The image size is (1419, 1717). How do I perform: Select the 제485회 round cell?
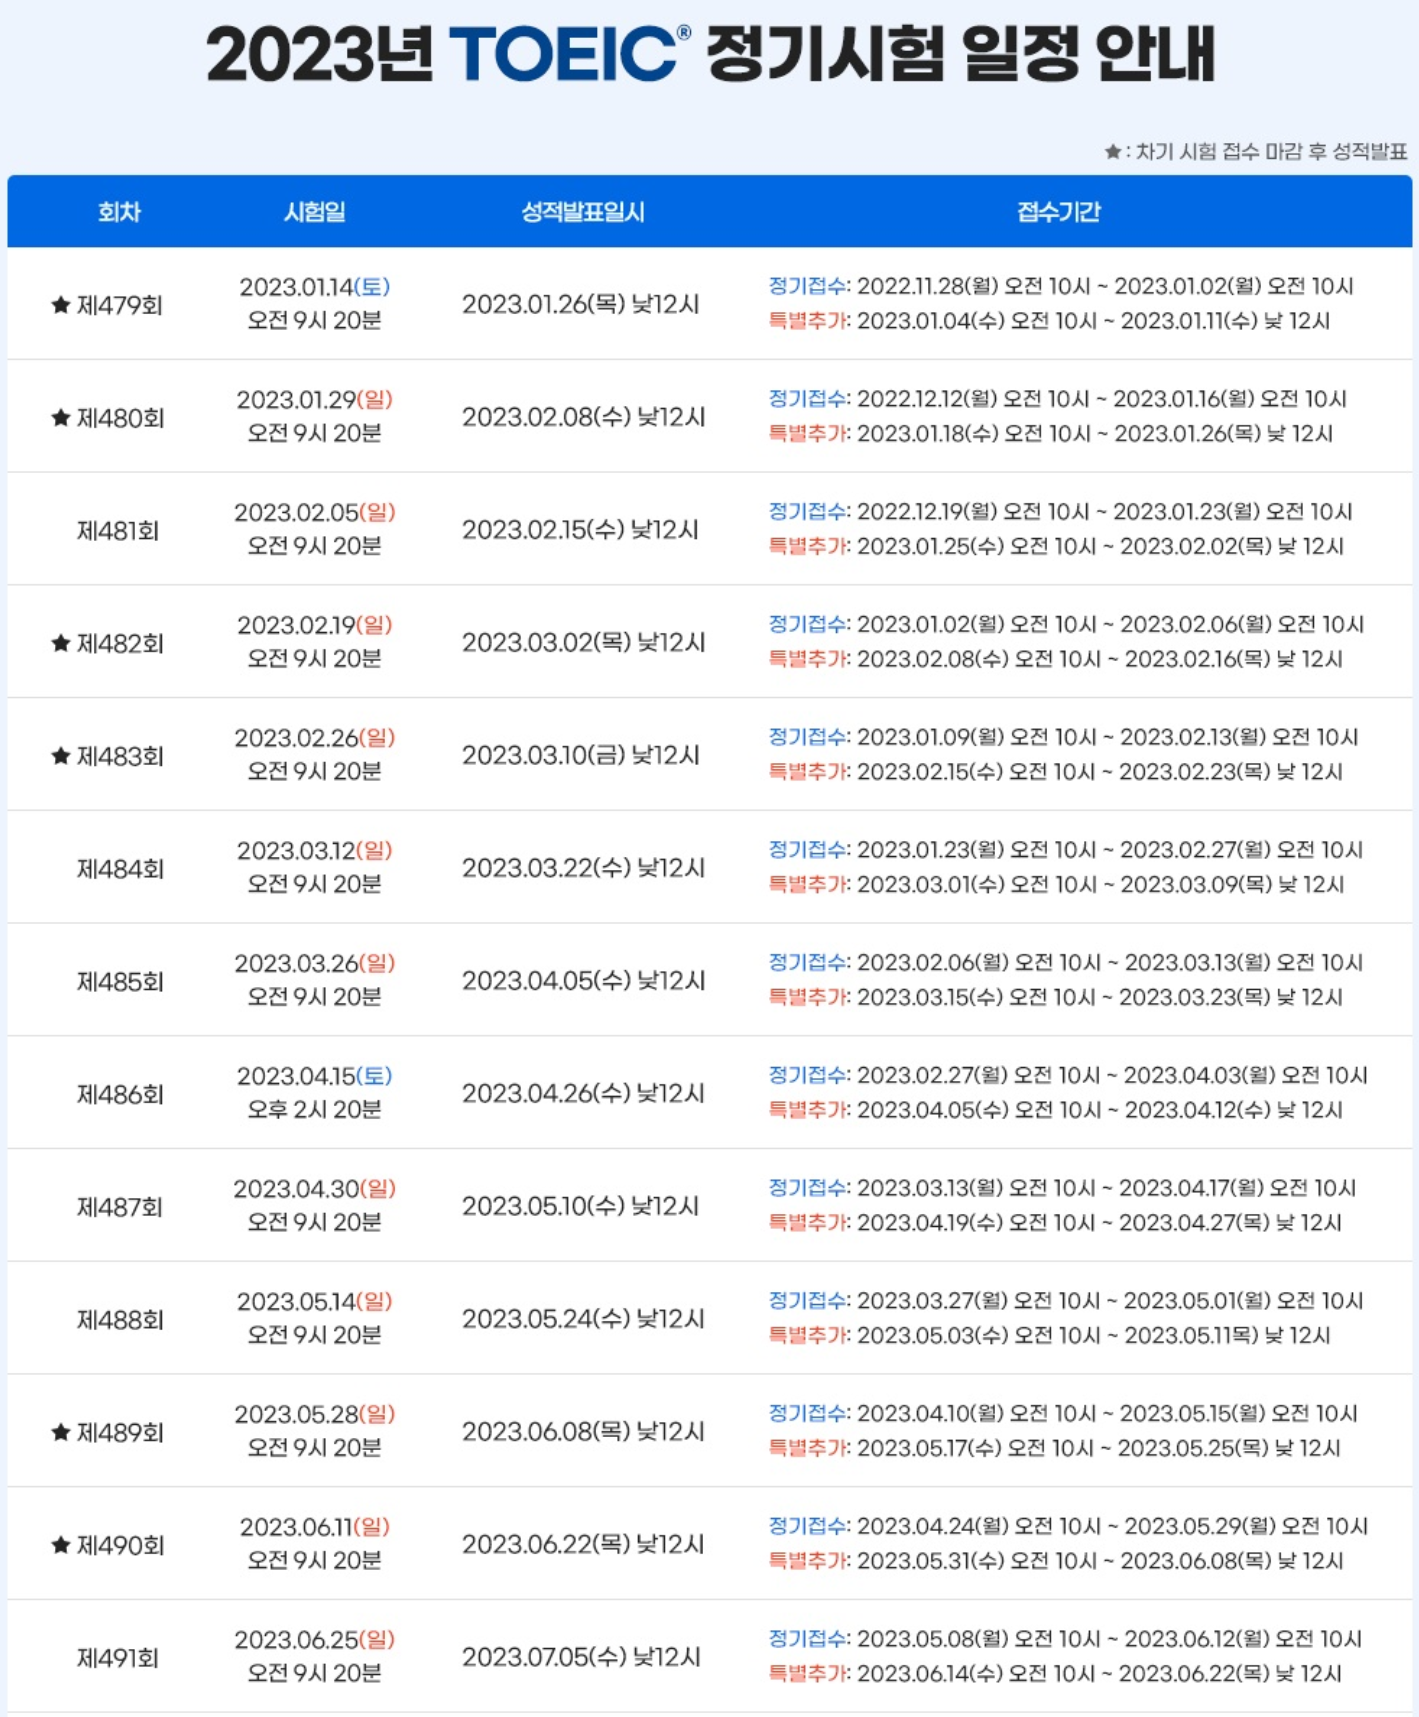[120, 982]
